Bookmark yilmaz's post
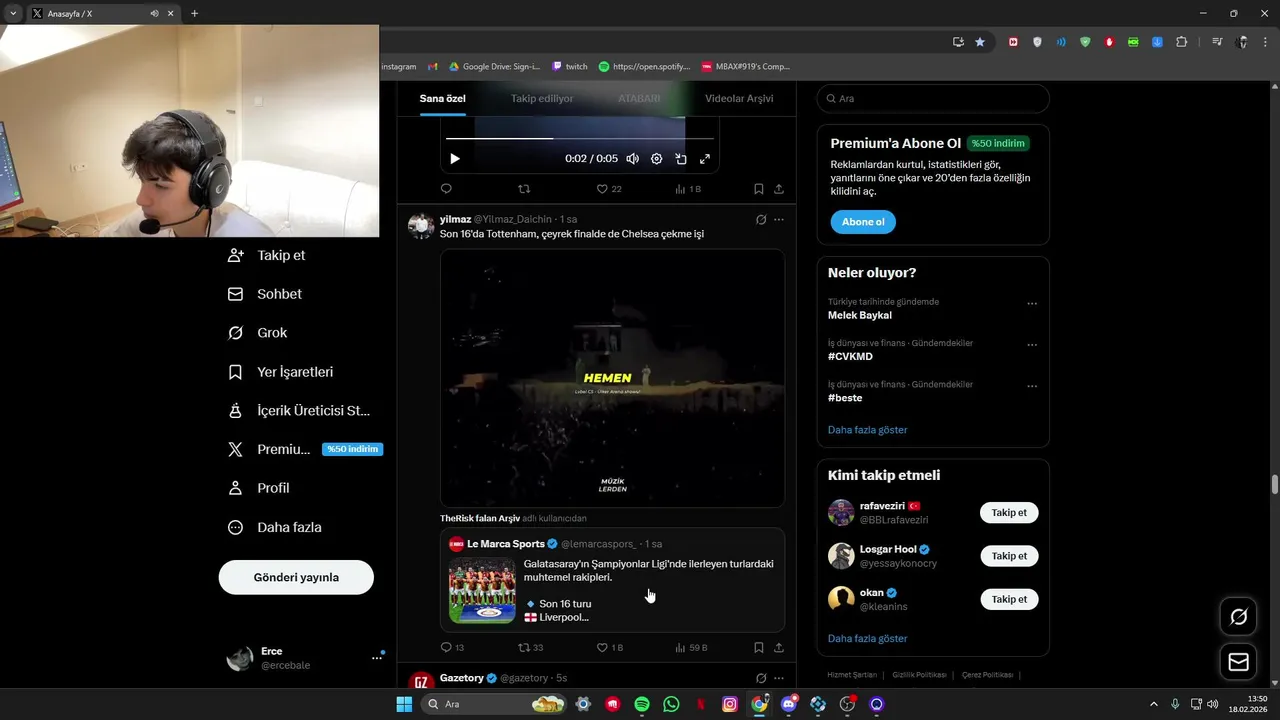 (759, 648)
